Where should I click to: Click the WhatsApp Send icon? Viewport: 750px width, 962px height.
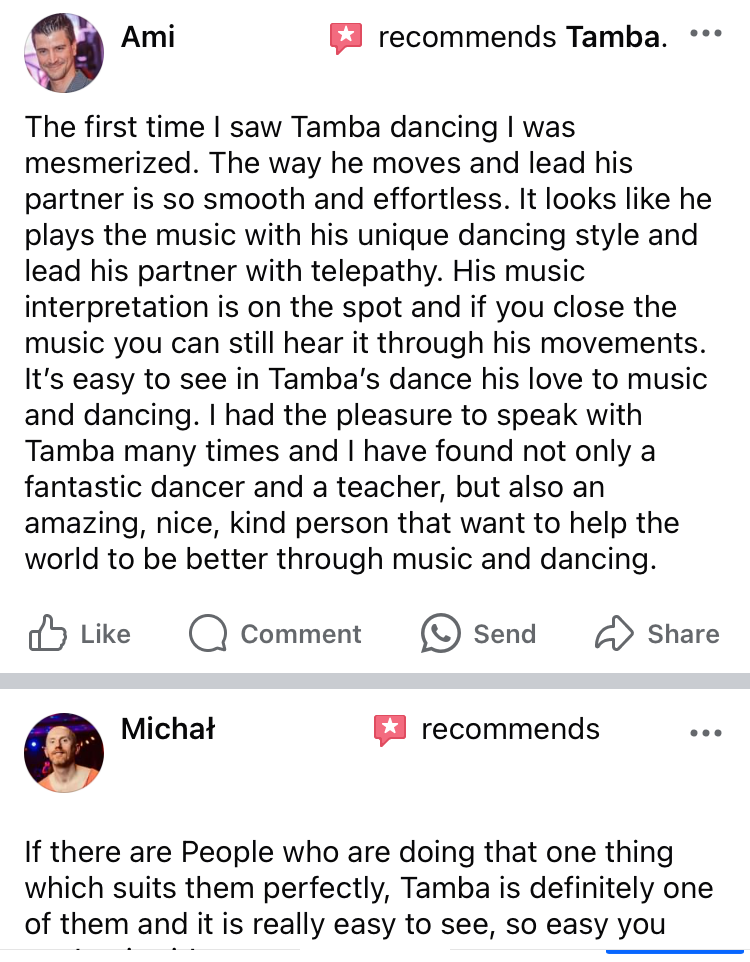tap(441, 633)
